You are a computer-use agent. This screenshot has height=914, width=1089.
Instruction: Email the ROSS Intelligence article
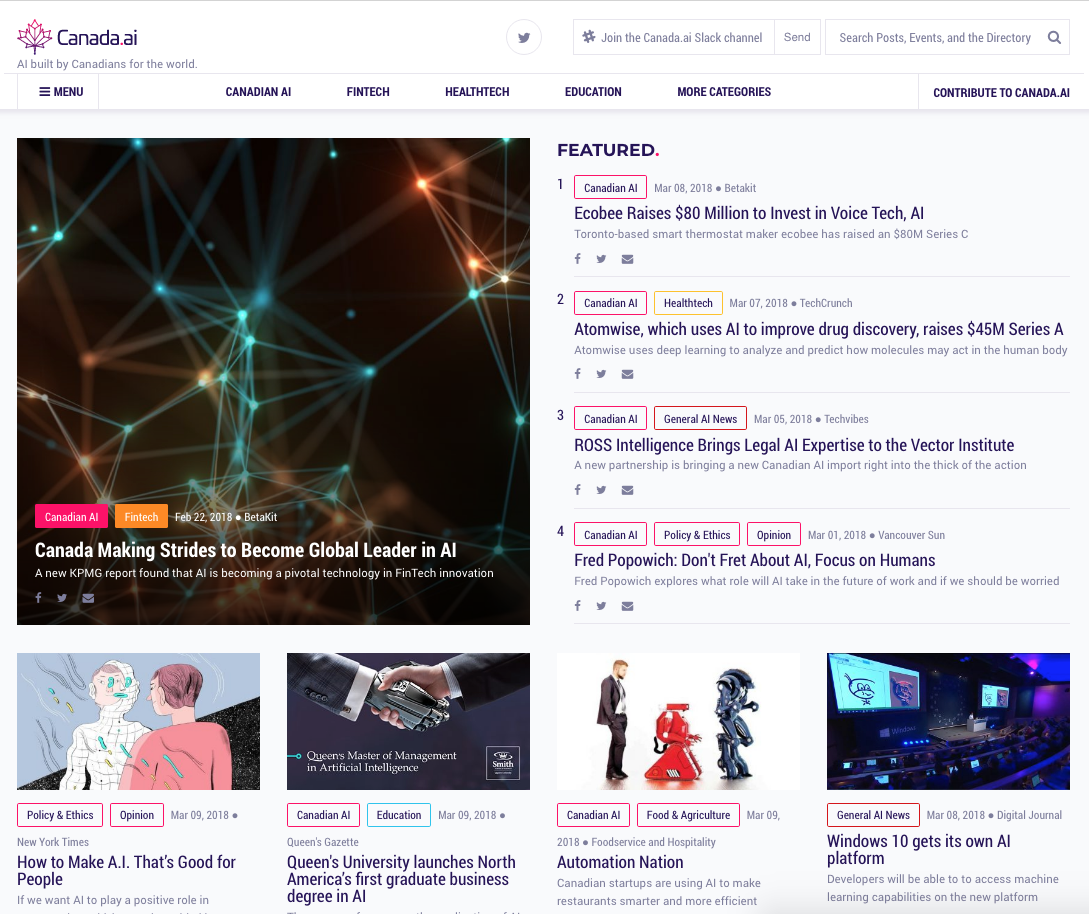[x=627, y=490]
